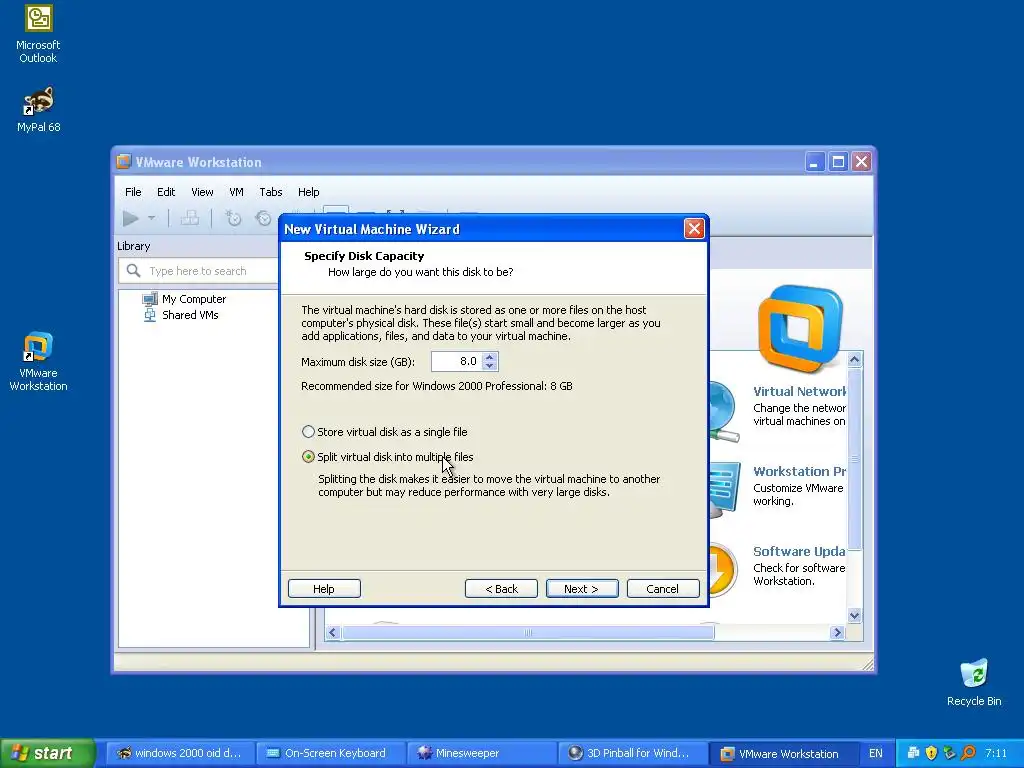Select Shared VMs in Library tree
The height and width of the screenshot is (768, 1024).
coord(190,315)
